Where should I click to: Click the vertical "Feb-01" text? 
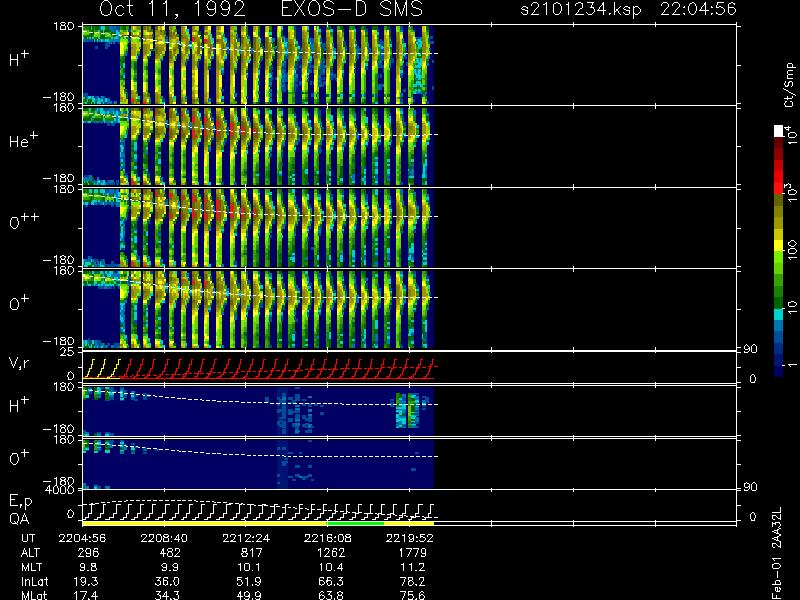pos(777,578)
